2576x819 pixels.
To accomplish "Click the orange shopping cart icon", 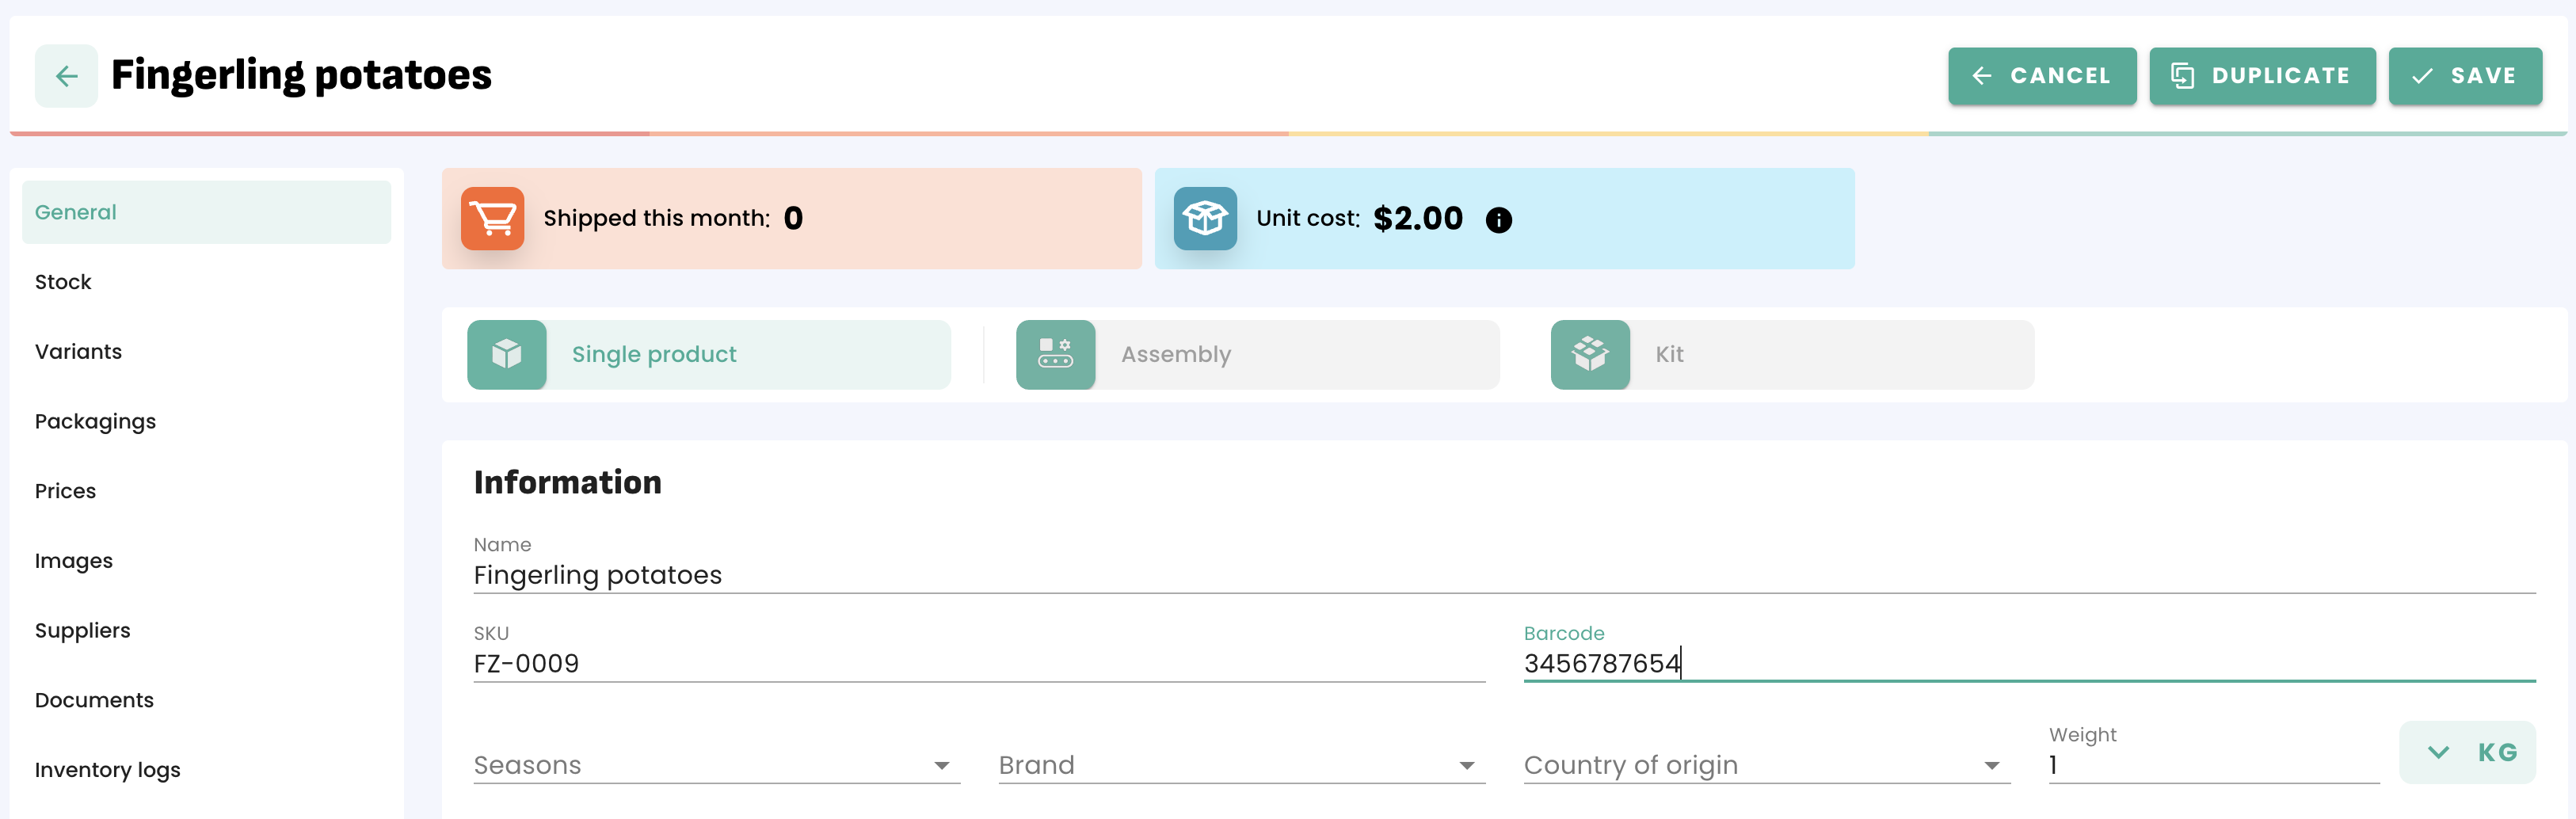I will tap(492, 218).
